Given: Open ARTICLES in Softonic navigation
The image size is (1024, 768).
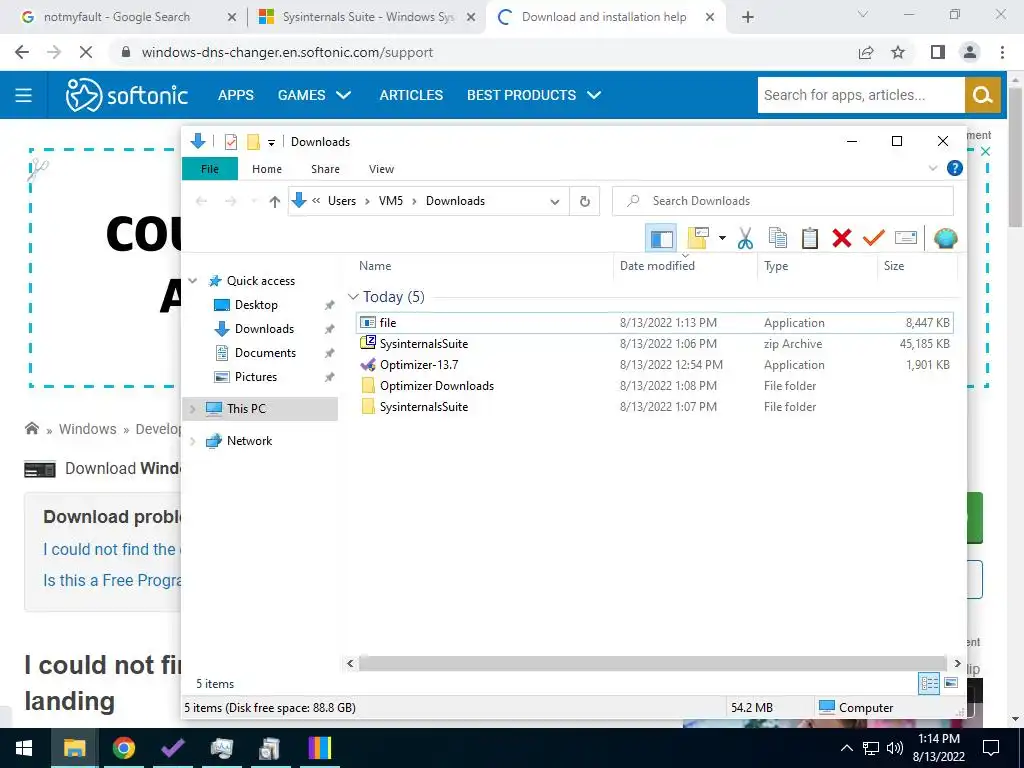Looking at the screenshot, I should coord(411,95).
